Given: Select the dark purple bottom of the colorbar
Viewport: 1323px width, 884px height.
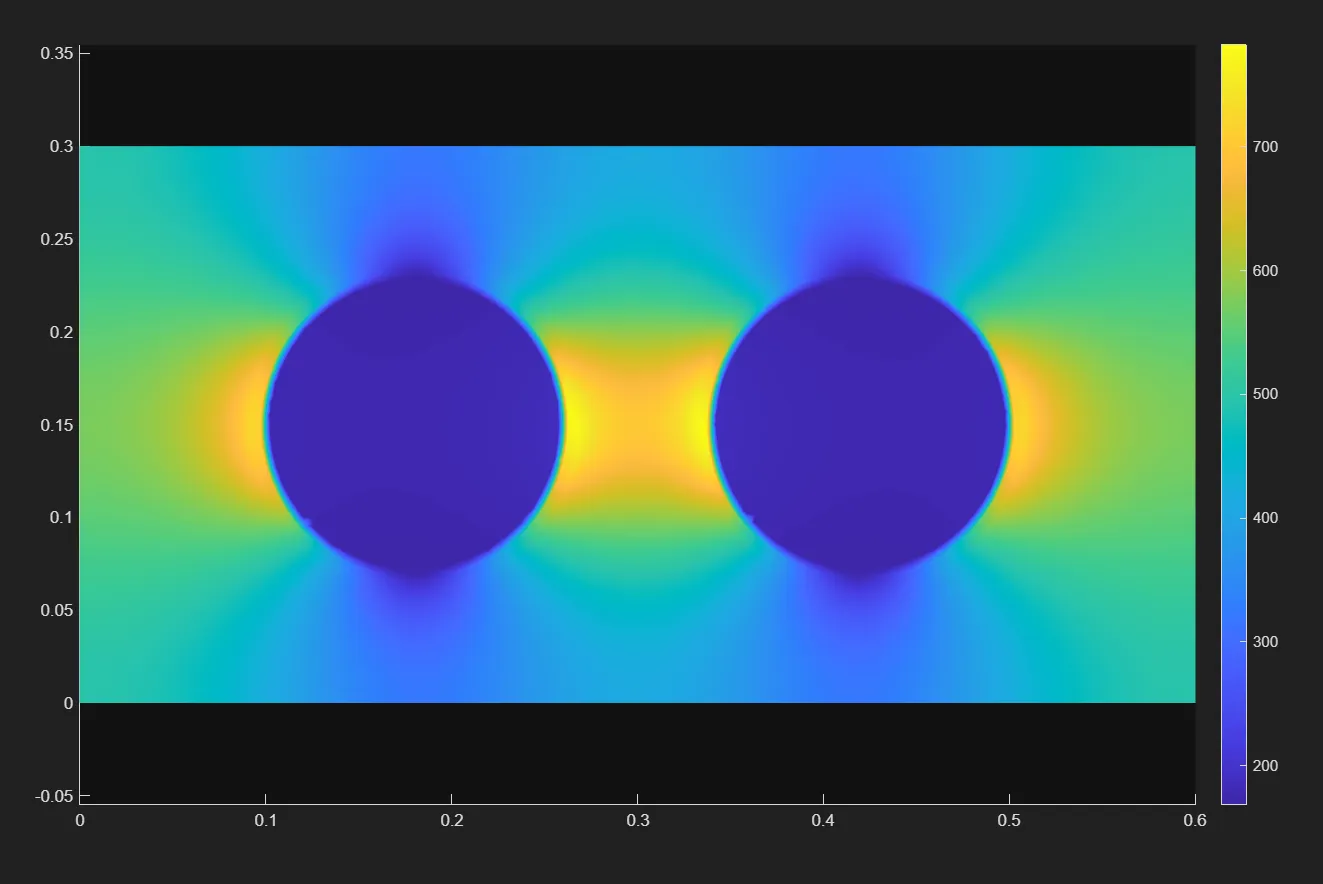Looking at the screenshot, I should (1233, 795).
